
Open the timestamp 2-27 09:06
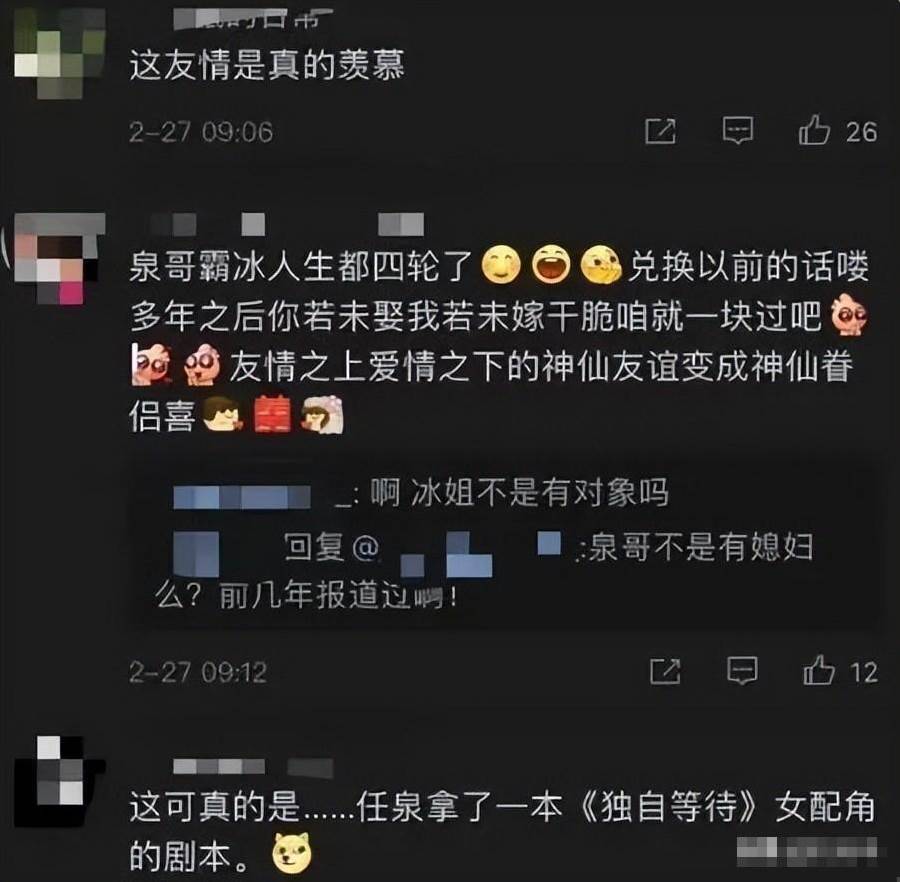(200, 132)
